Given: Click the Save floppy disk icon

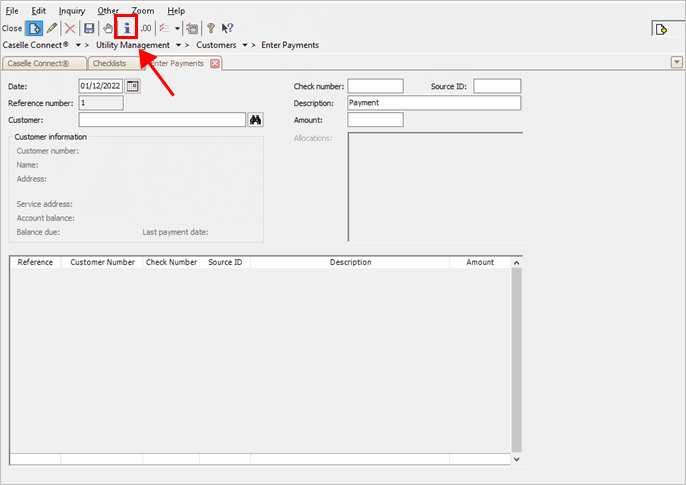Looking at the screenshot, I should click(x=90, y=28).
